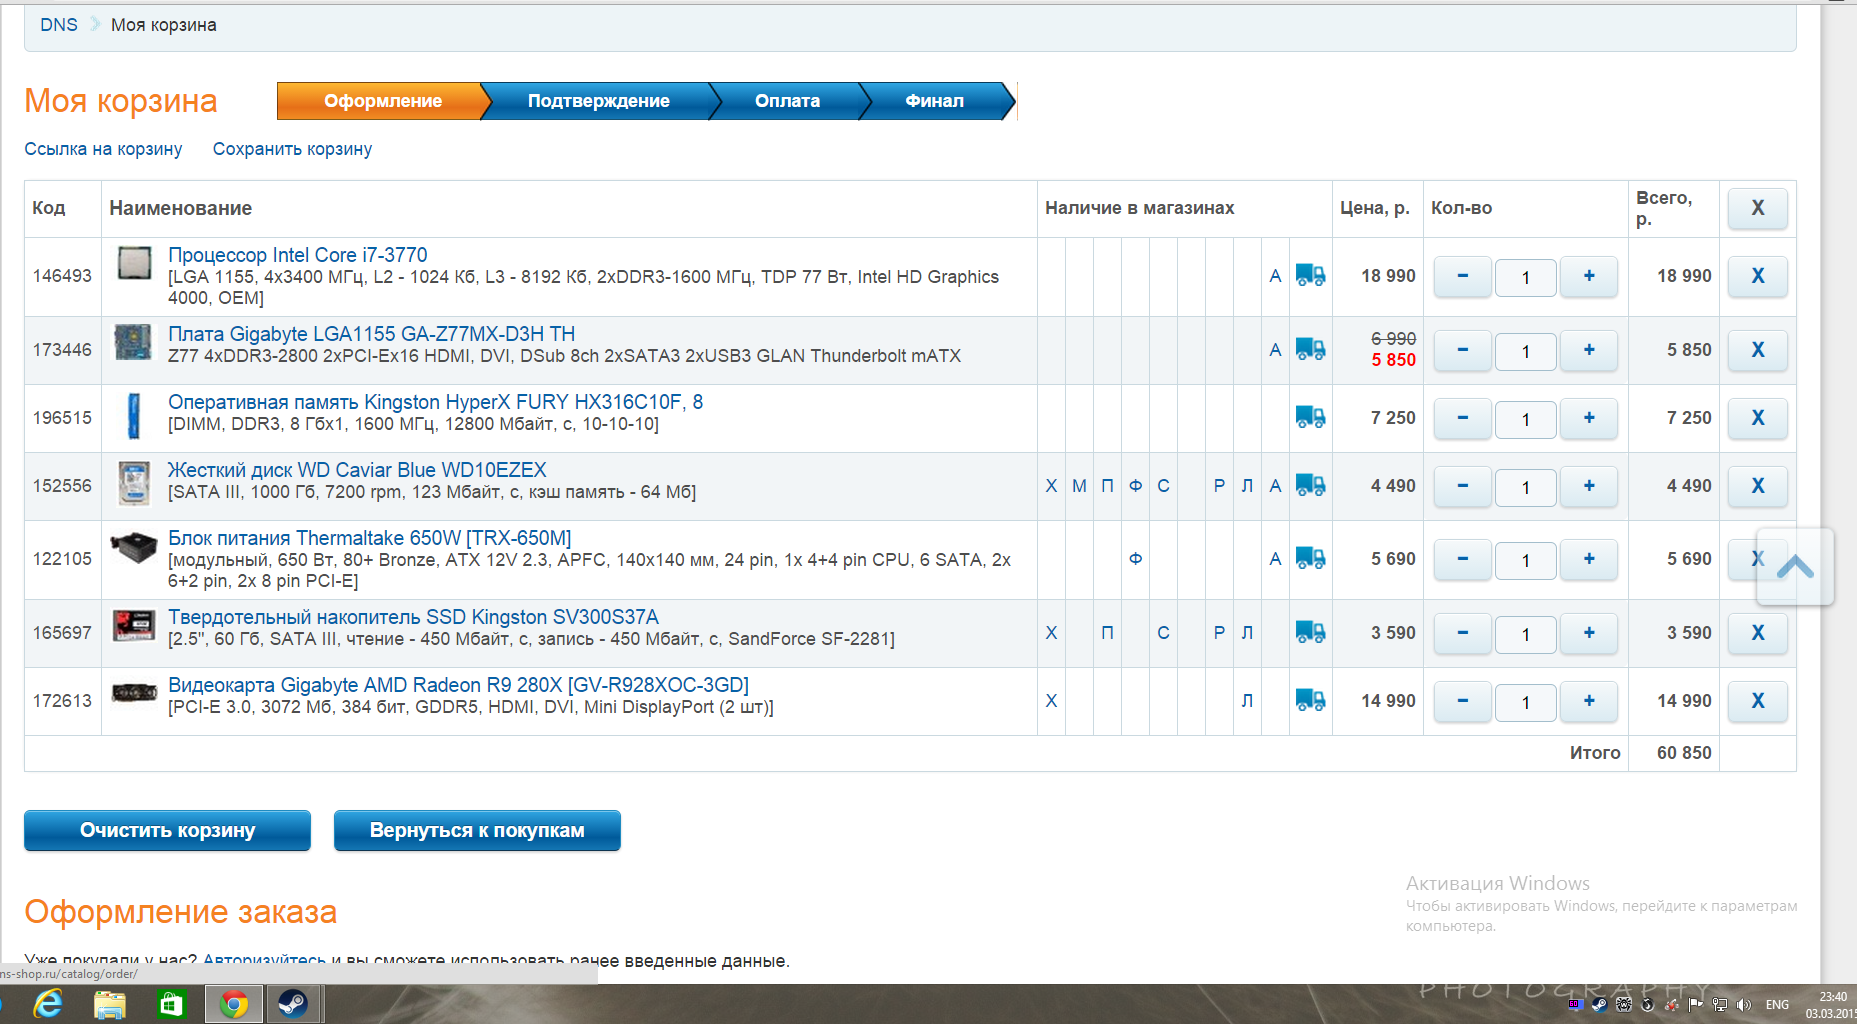Switch to Steam in taskbar

(293, 1004)
